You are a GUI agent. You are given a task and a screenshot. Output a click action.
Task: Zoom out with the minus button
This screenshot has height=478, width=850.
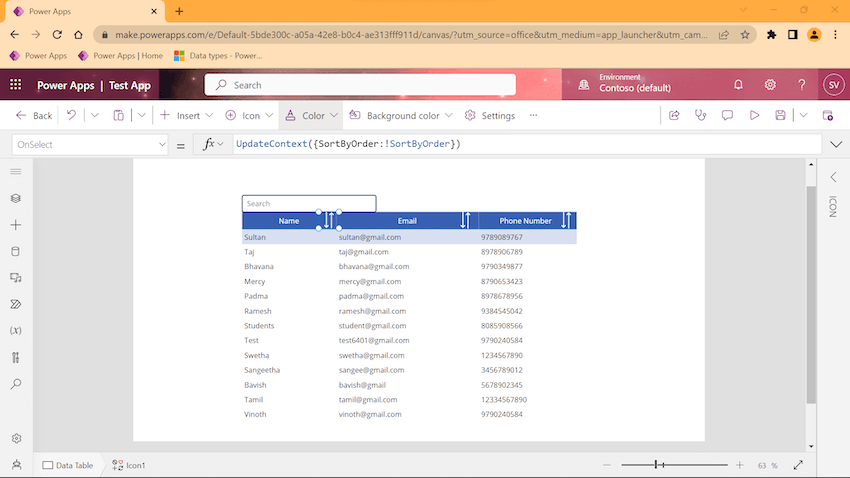point(607,465)
